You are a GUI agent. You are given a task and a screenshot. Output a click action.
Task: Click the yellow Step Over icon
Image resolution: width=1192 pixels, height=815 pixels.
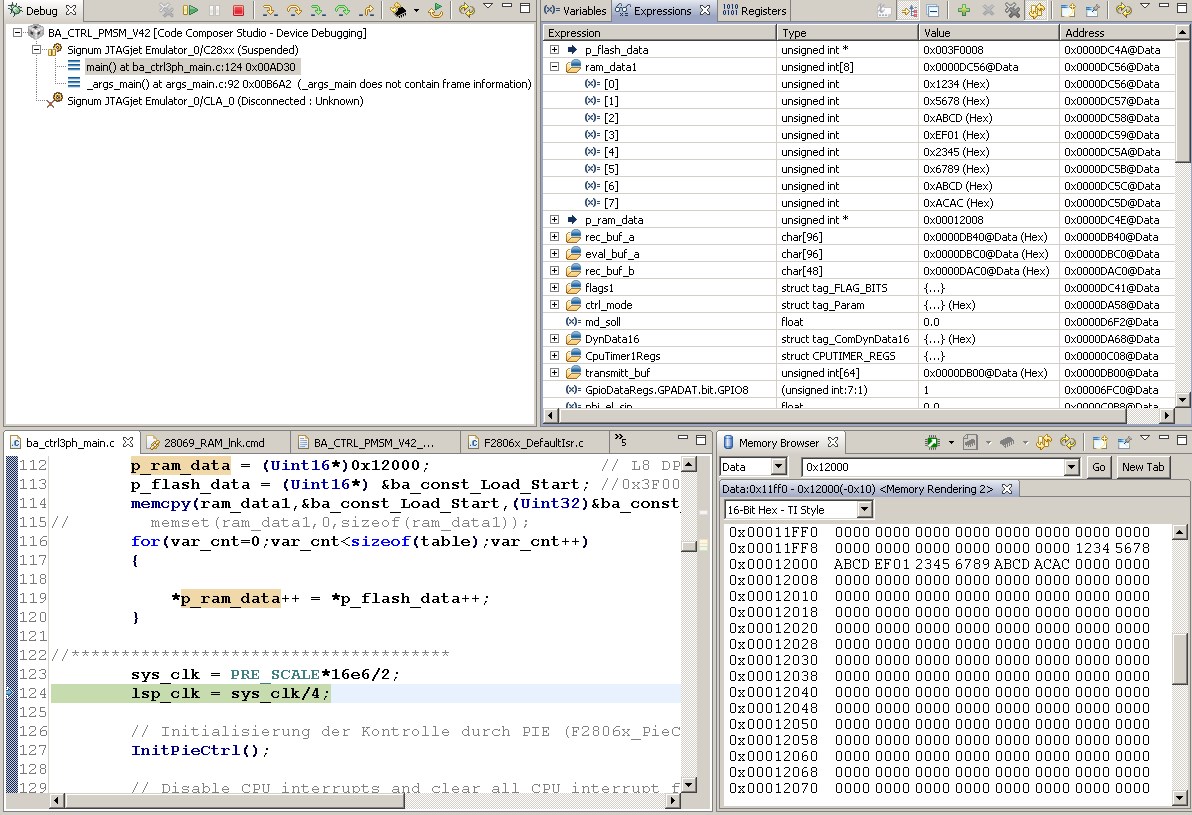point(294,11)
